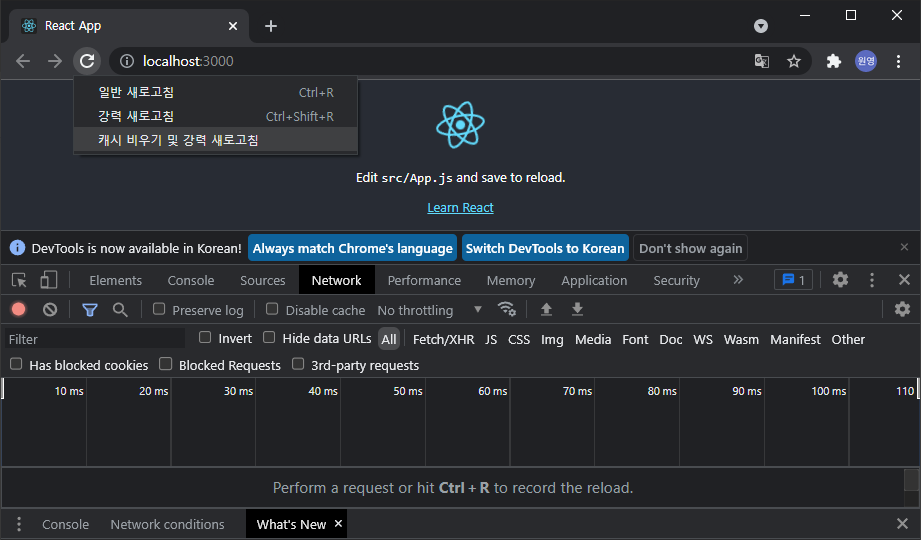This screenshot has width=921, height=540.
Task: Open the drawer three-dot menu
Action: point(19,524)
